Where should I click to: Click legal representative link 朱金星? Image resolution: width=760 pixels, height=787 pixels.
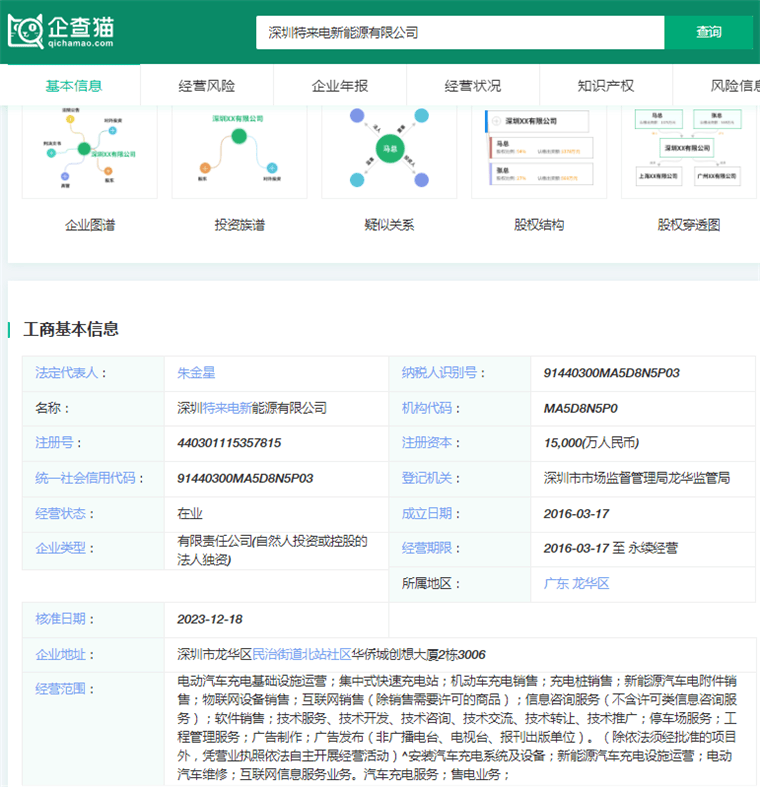click(x=196, y=373)
